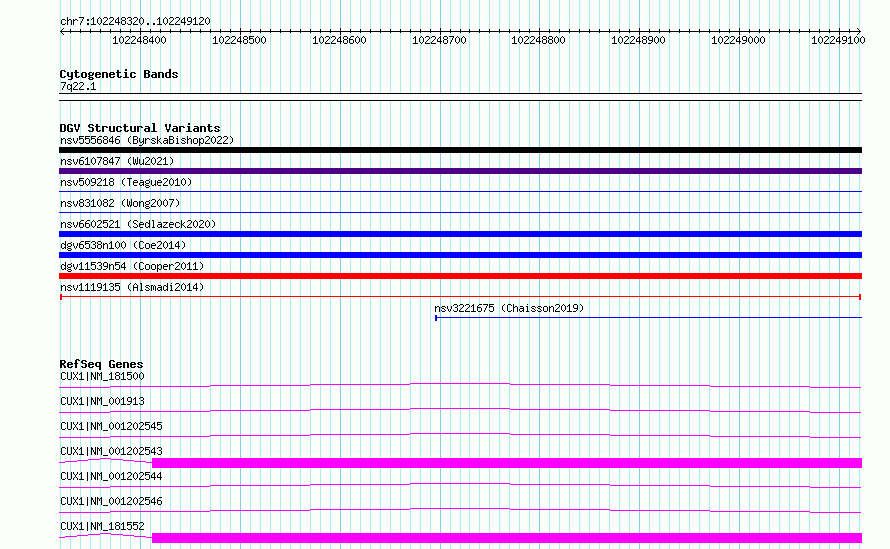Open the DGV Structural Variants track heading
This screenshot has width=890, height=549.
pyautogui.click(x=140, y=128)
